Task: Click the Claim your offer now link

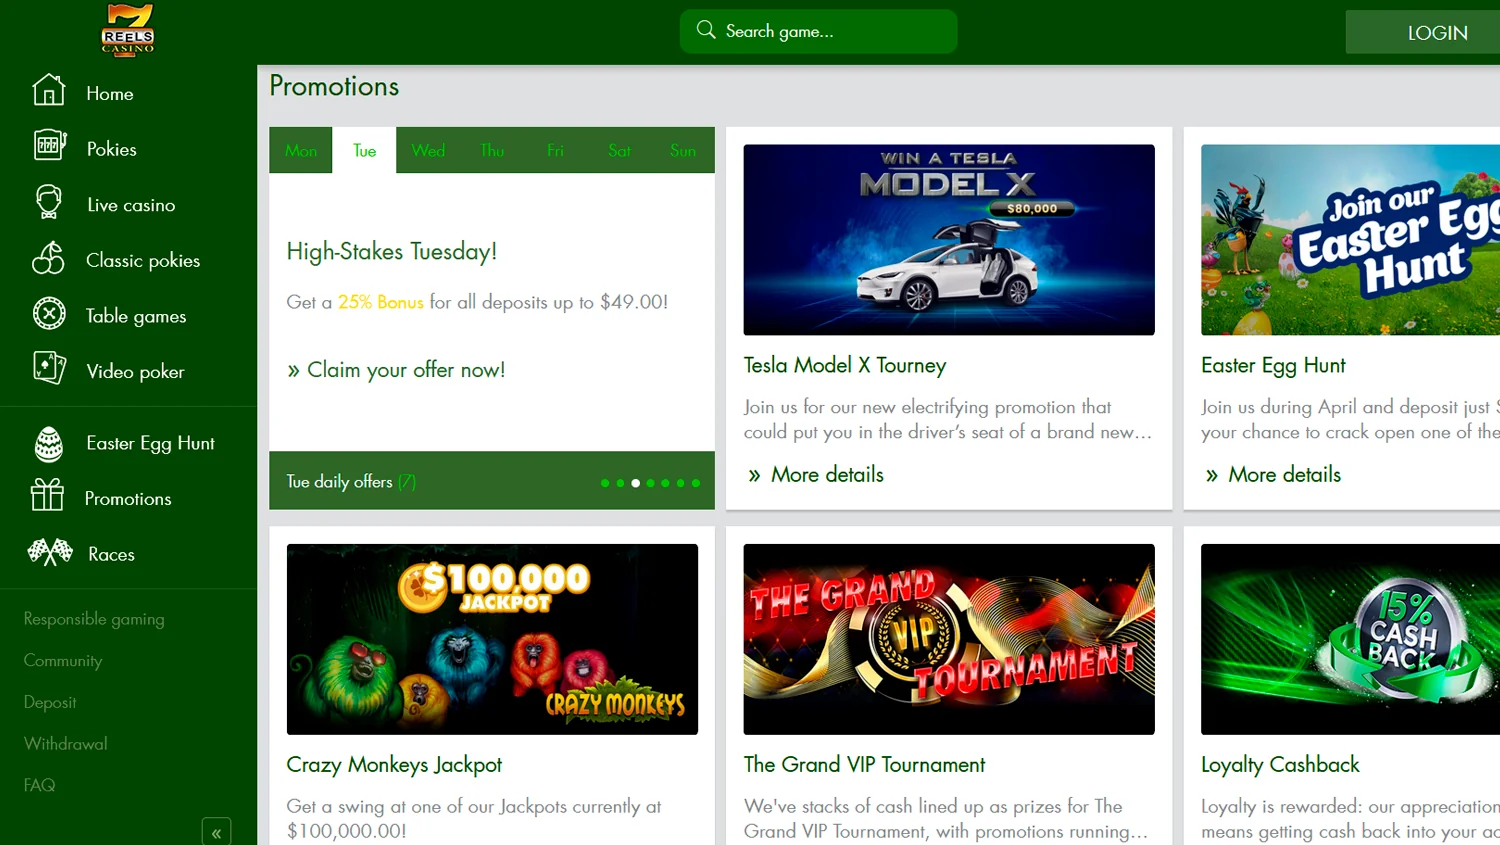Action: [396, 370]
